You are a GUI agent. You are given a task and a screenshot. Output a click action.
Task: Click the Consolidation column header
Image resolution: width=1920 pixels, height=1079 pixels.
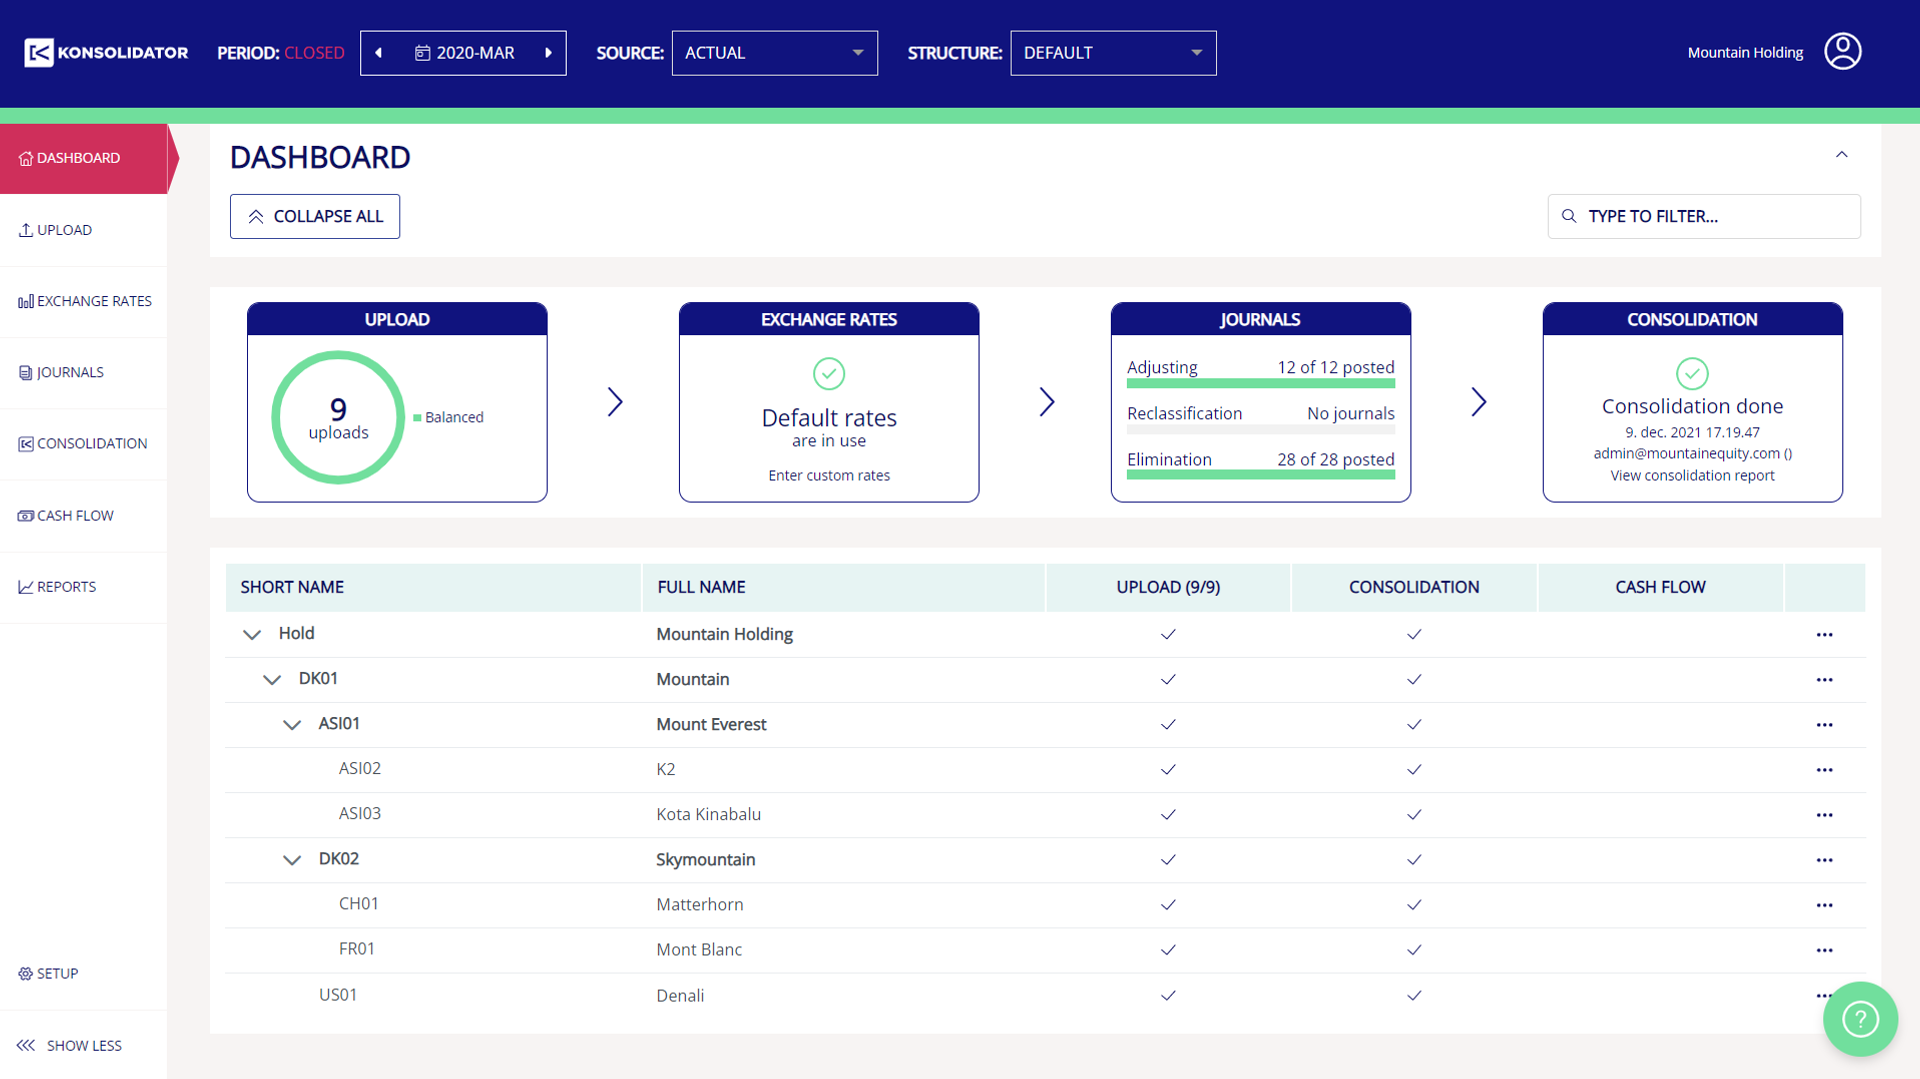(1414, 587)
